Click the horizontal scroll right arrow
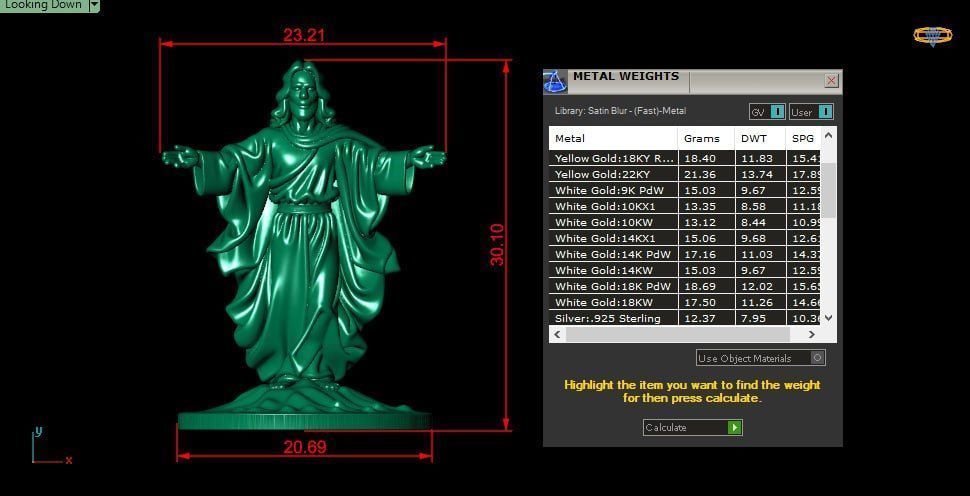The height and width of the screenshot is (496, 970). [812, 334]
